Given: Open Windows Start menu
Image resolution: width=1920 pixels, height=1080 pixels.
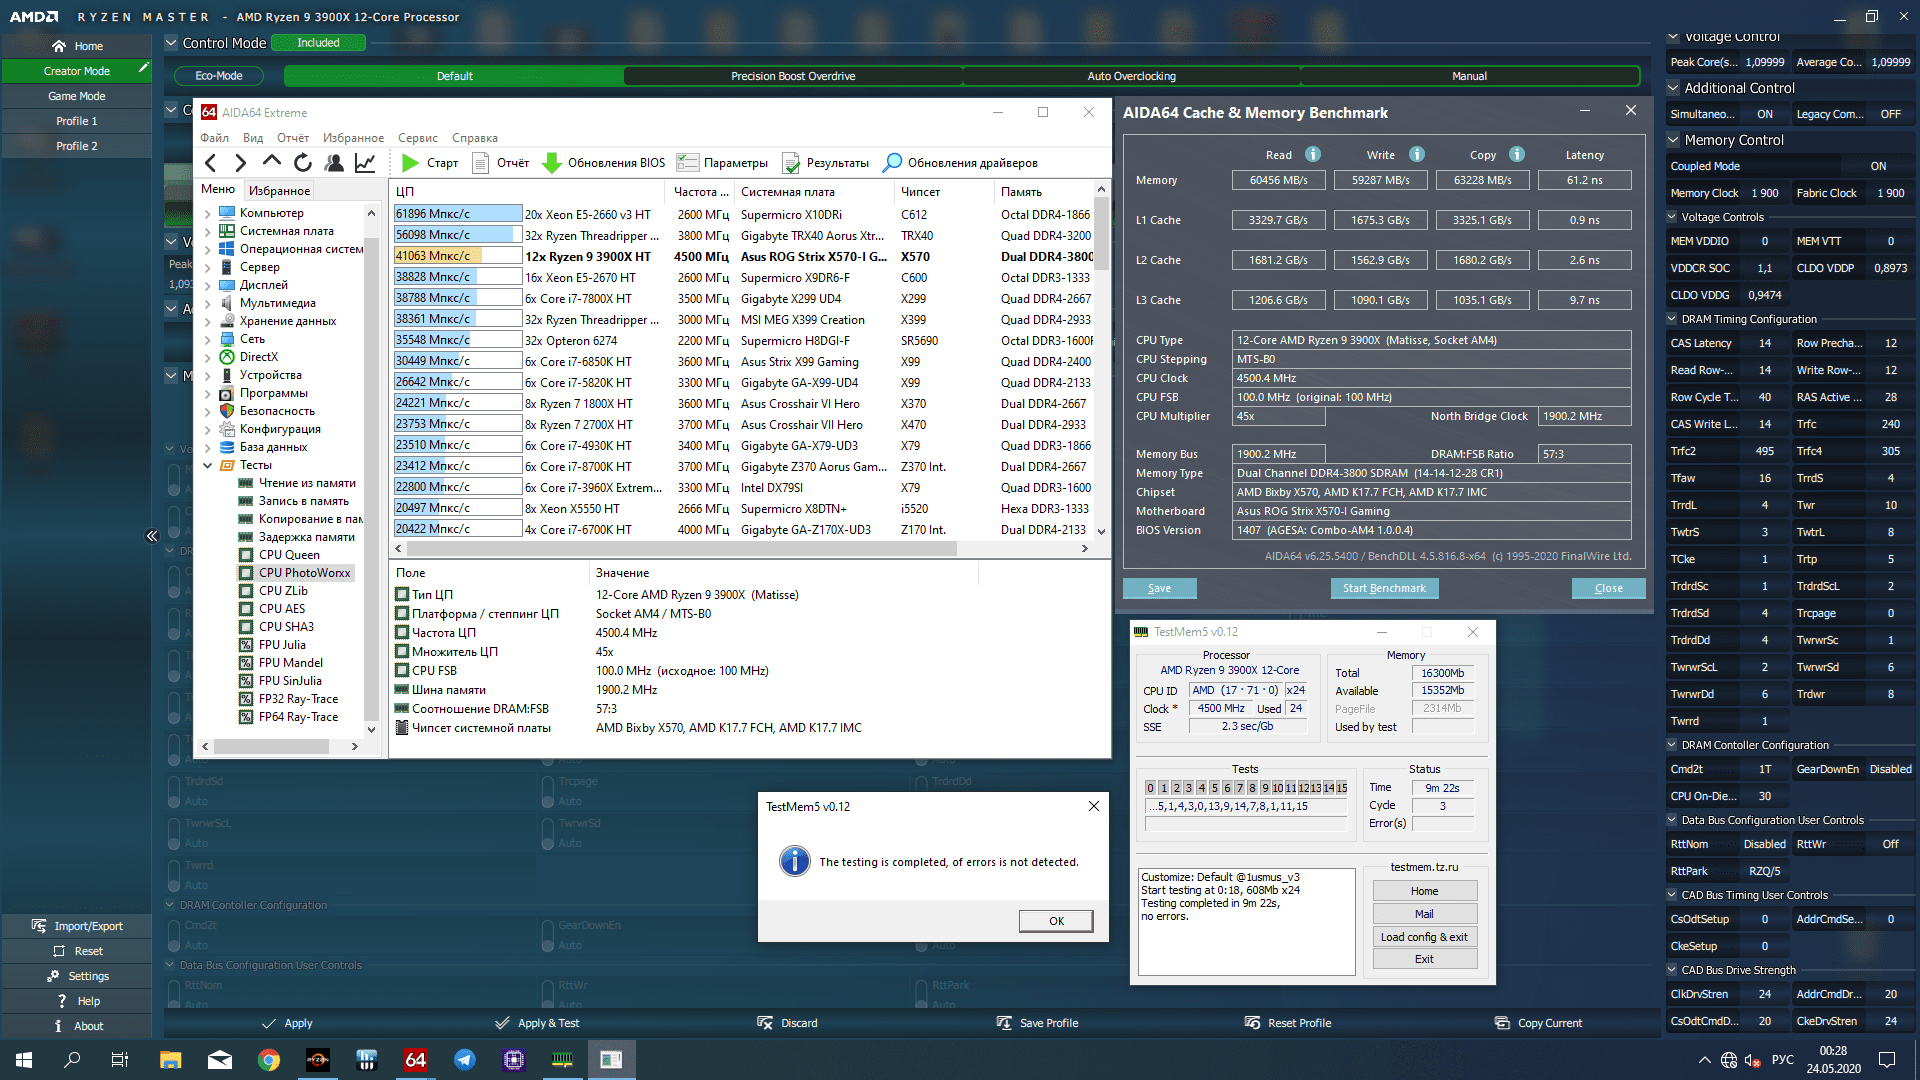Looking at the screenshot, I should coord(24,1060).
